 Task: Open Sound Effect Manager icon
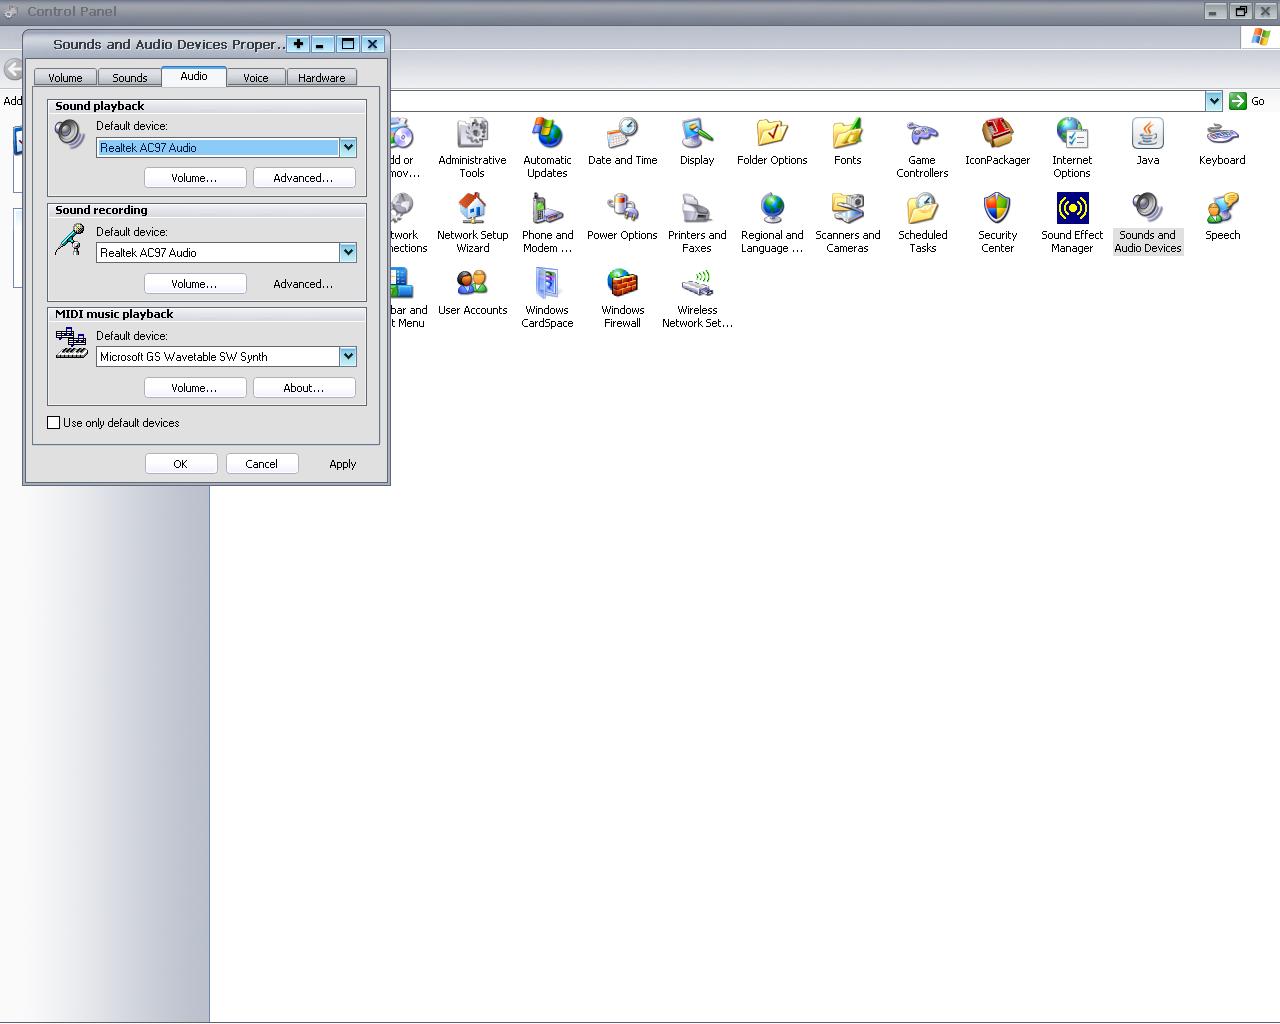pyautogui.click(x=1072, y=222)
